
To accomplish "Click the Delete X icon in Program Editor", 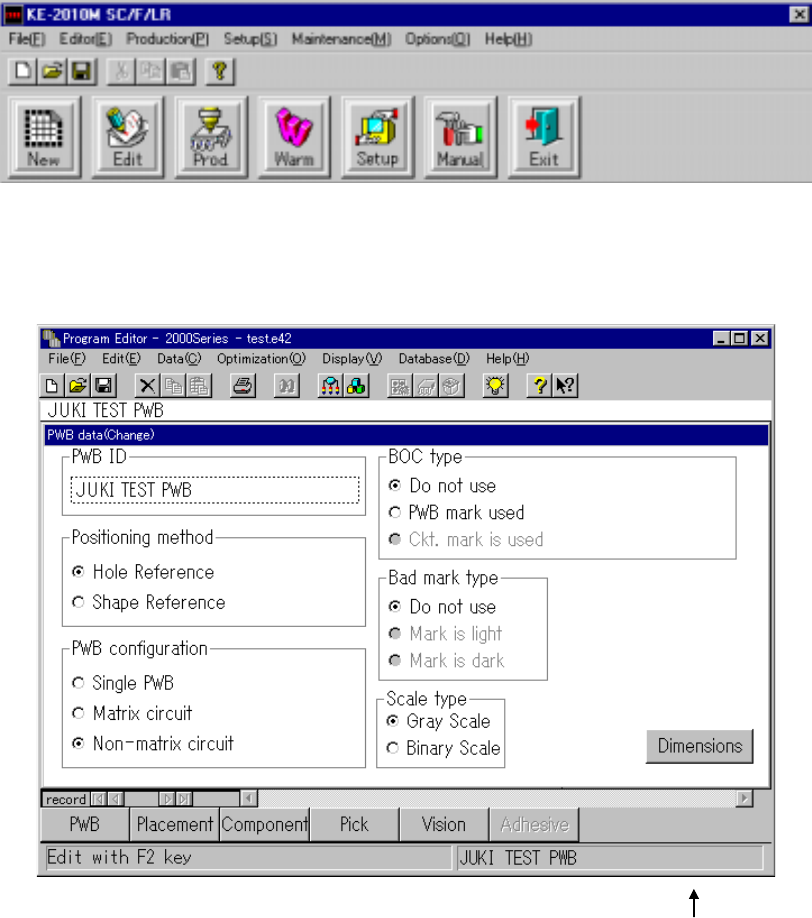I will pyautogui.click(x=148, y=386).
